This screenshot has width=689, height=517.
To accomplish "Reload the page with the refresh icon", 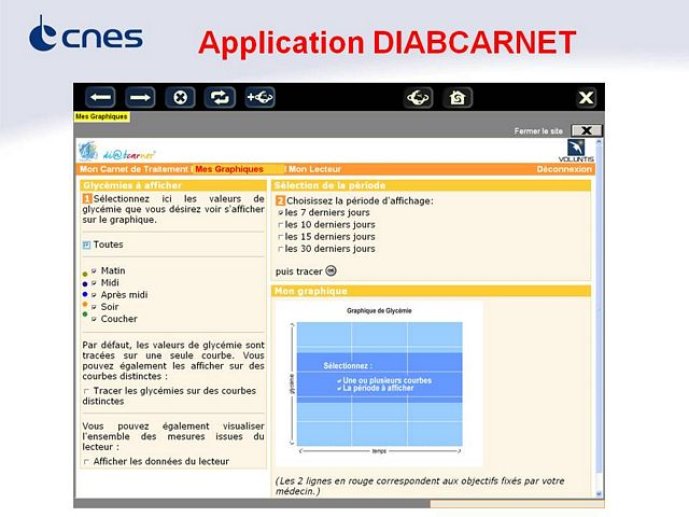I will pyautogui.click(x=220, y=98).
